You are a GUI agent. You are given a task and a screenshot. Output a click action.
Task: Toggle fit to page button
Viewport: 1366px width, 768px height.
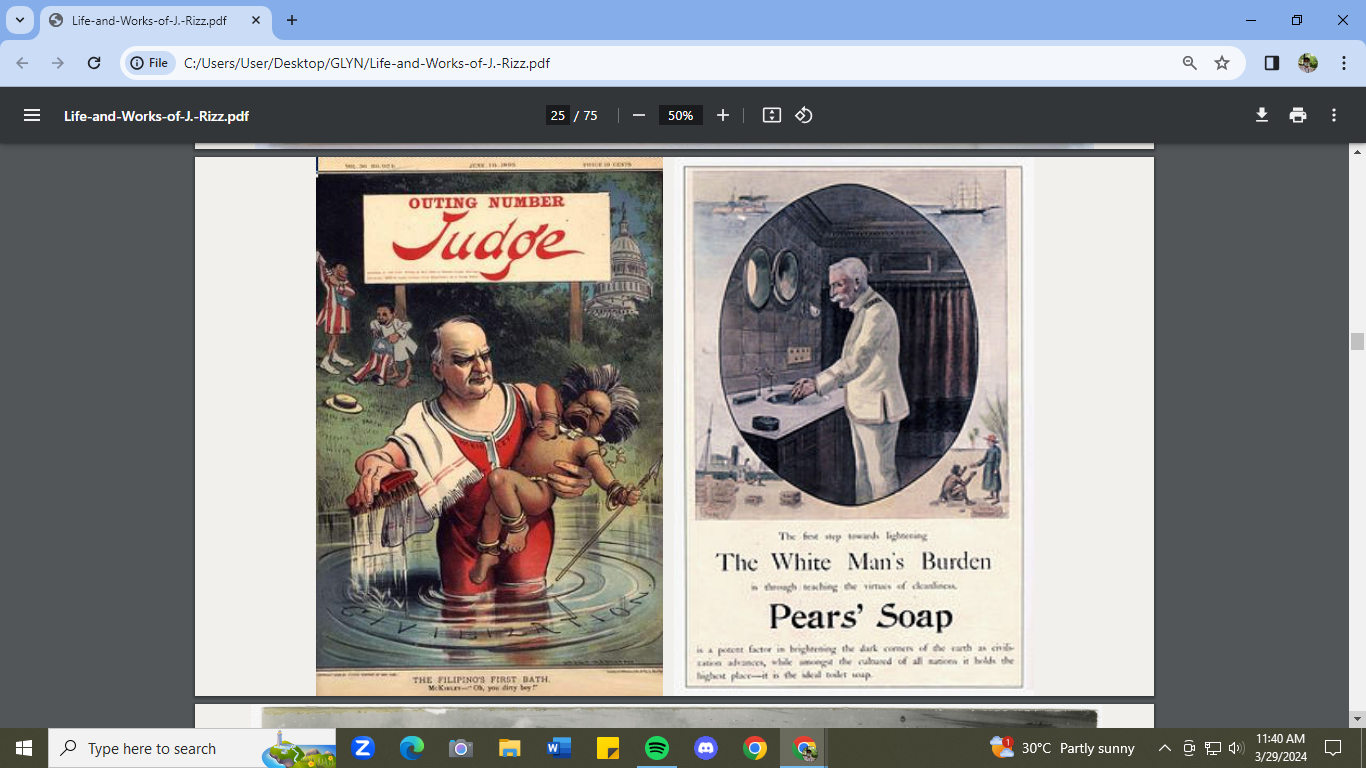coord(771,115)
